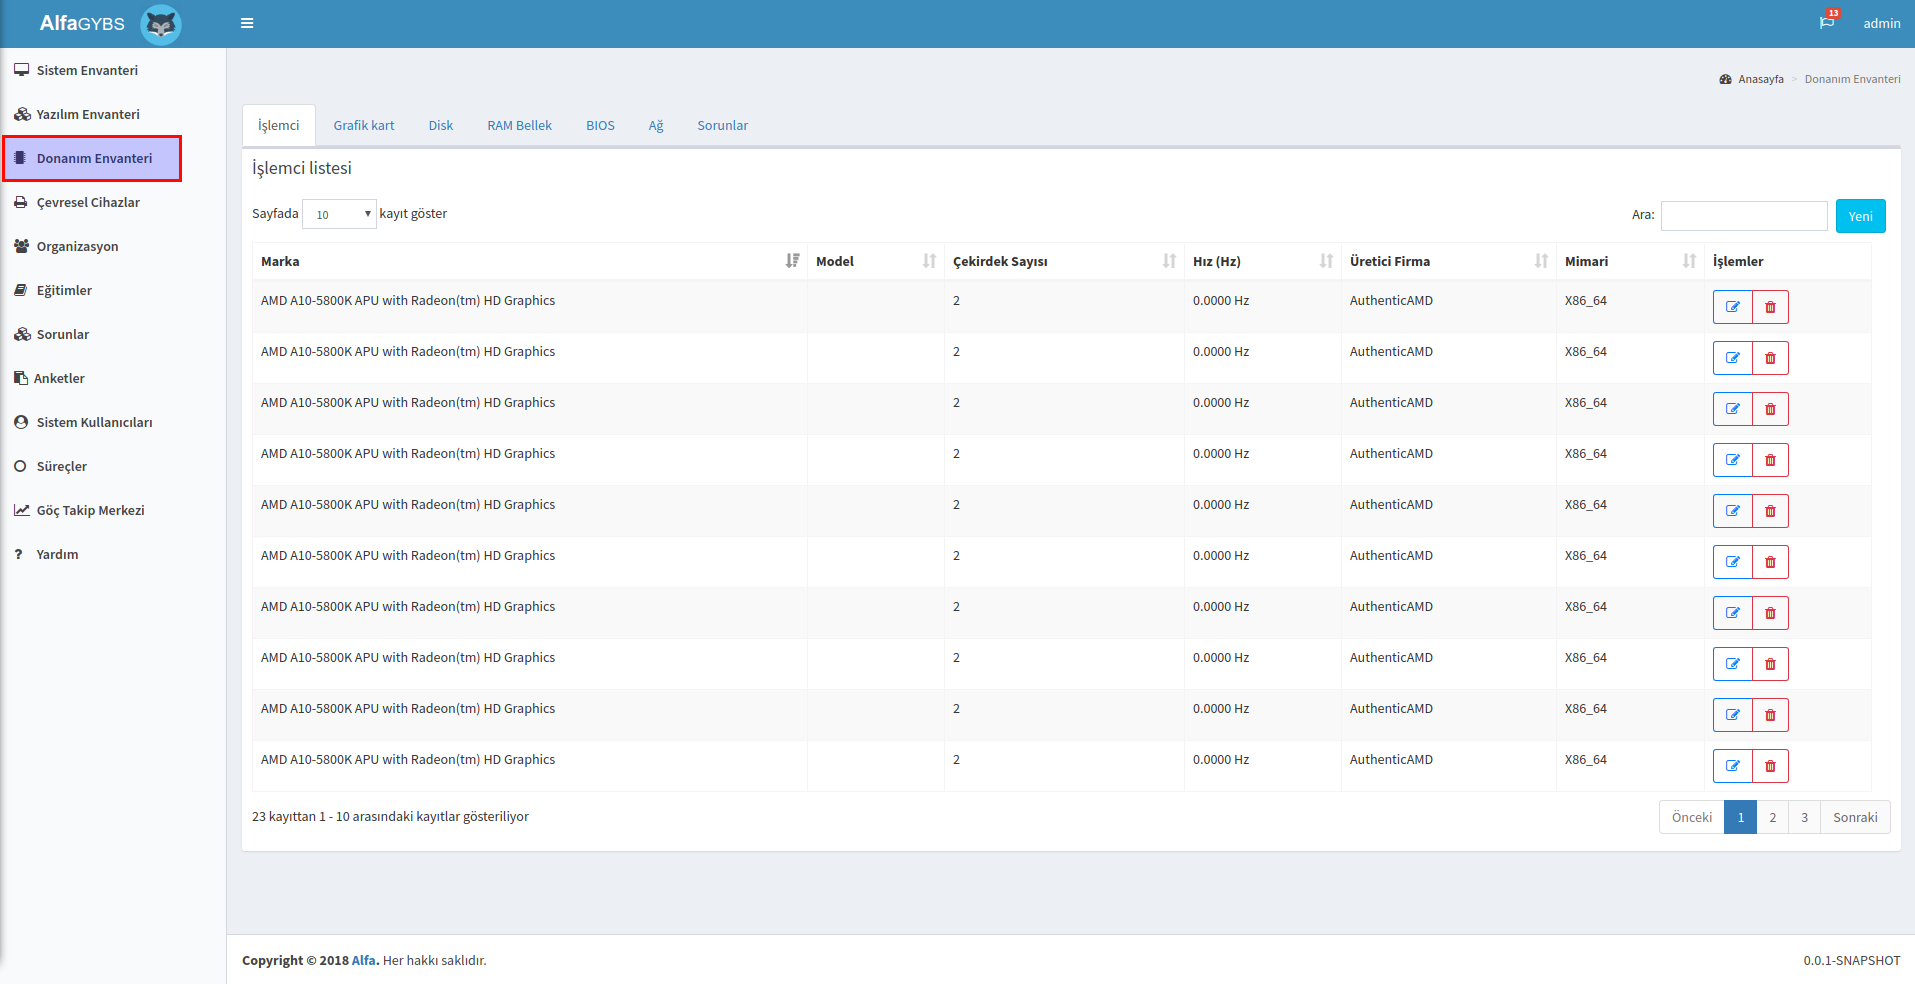Click the Göç Takip Merkezi chart icon
1915x984 pixels.
click(21, 510)
